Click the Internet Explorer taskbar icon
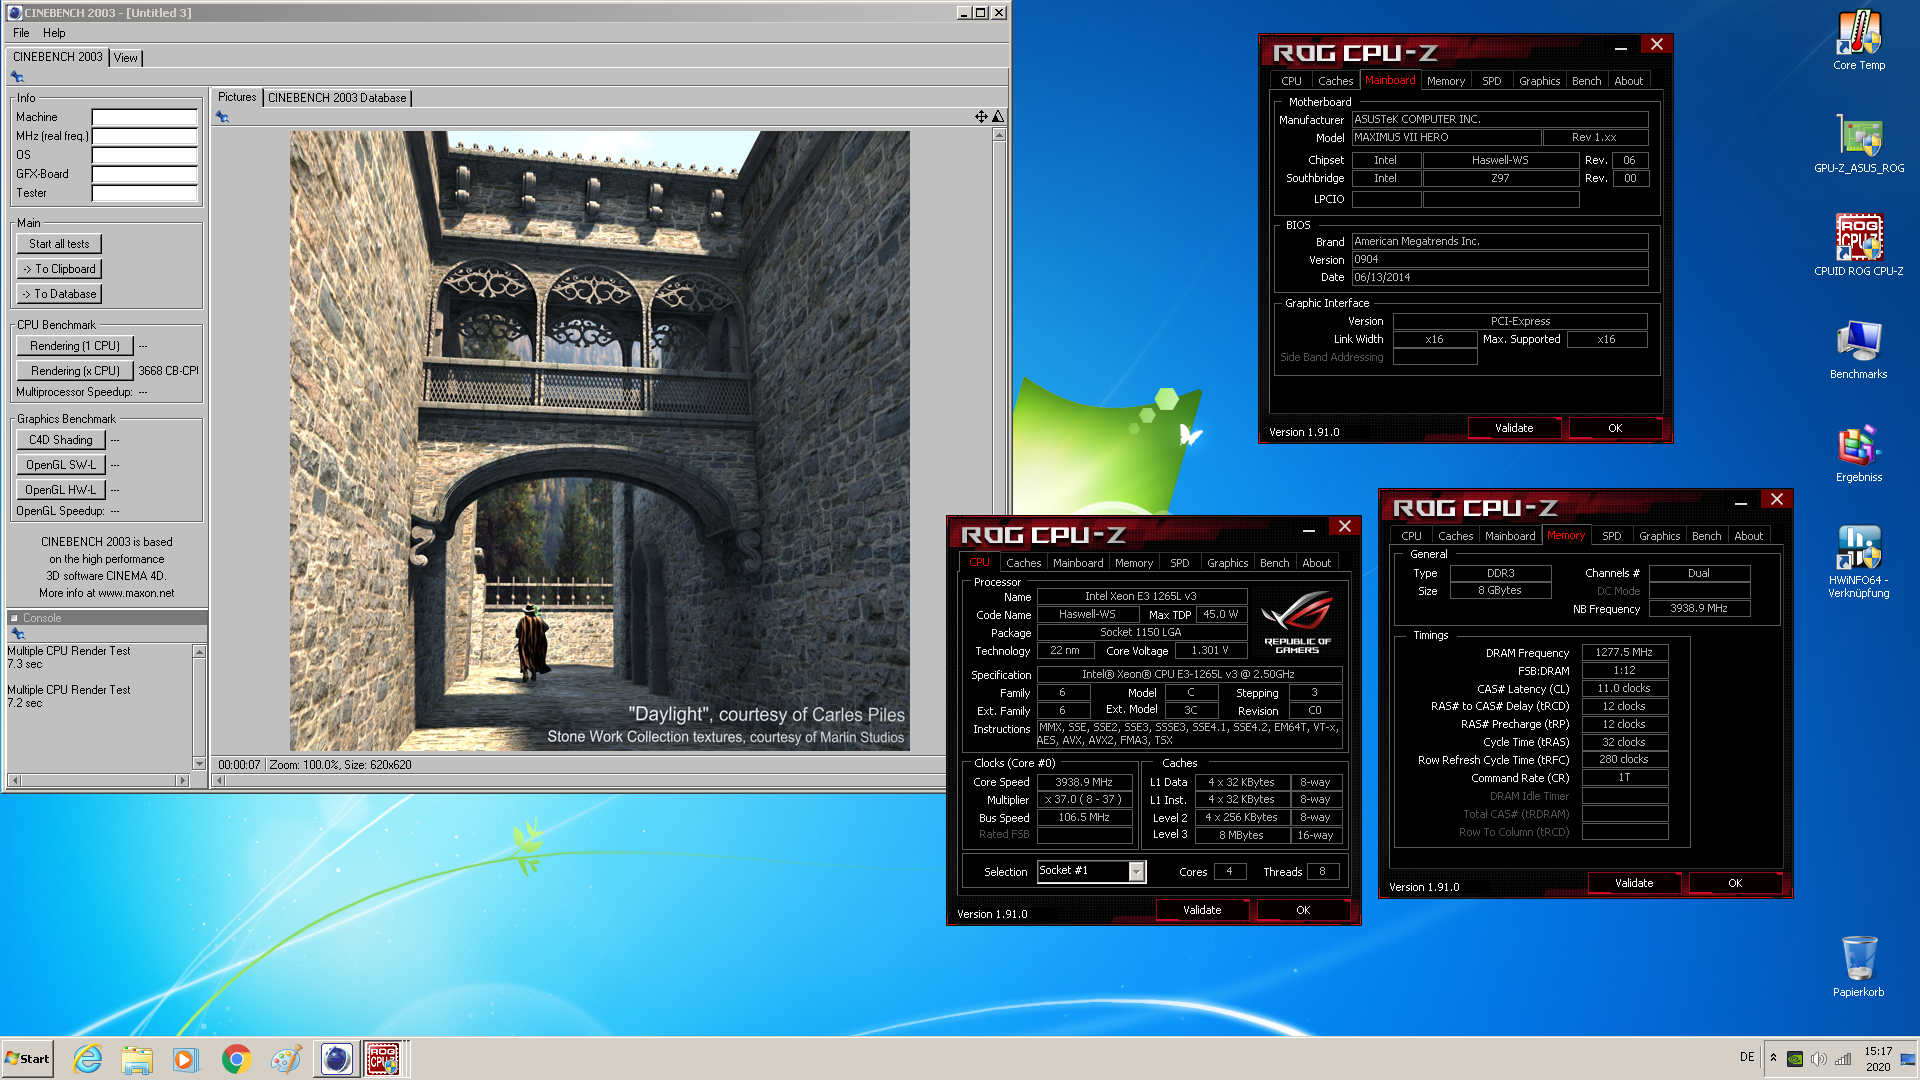1920x1080 pixels. (88, 1059)
